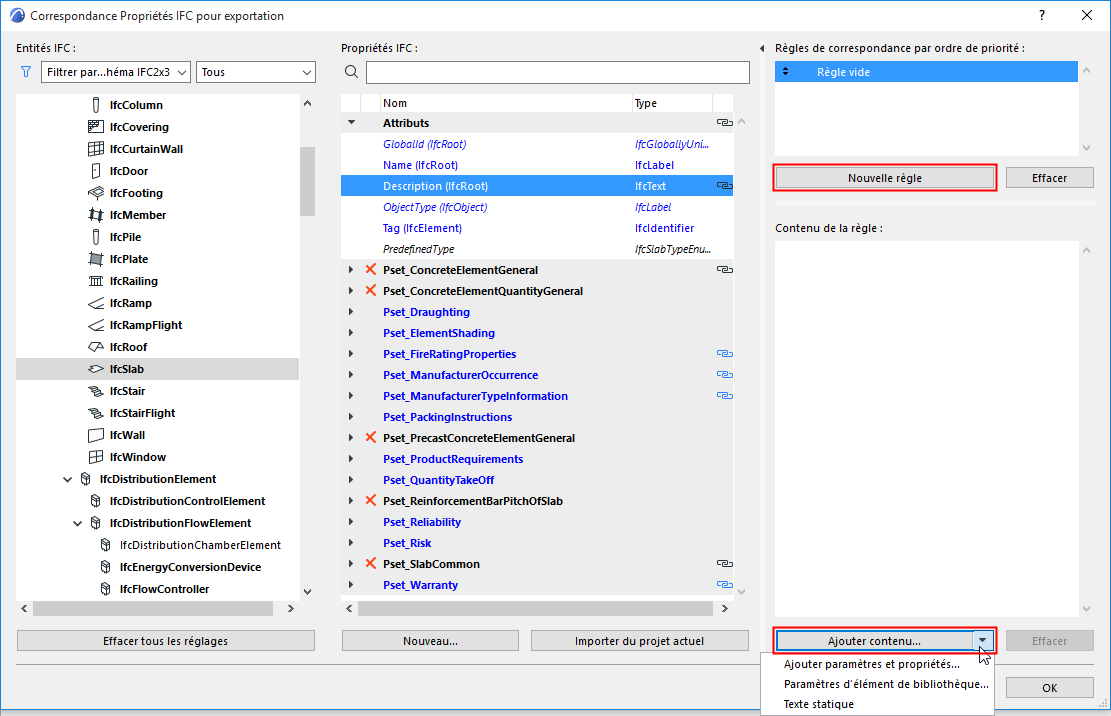This screenshot has width=1111, height=716.
Task: Select Ajouter paramètres et propriétés menu entry
Action: point(872,664)
